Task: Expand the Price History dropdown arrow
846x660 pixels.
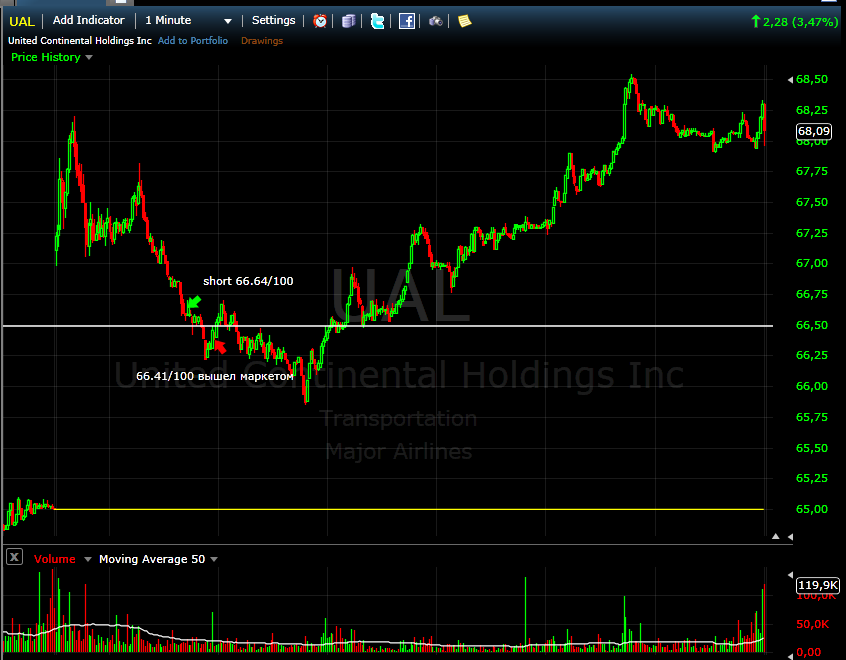Action: click(x=89, y=58)
